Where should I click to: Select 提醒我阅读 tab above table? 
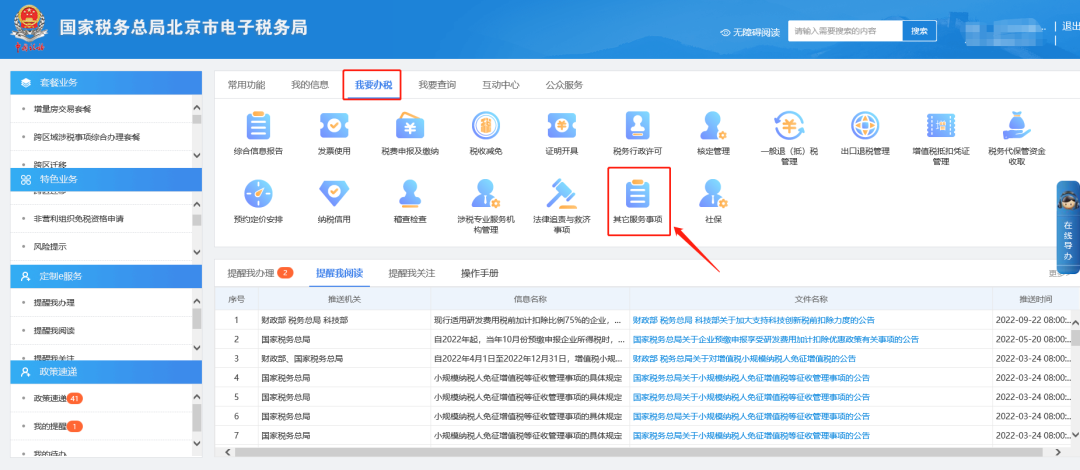(339, 273)
